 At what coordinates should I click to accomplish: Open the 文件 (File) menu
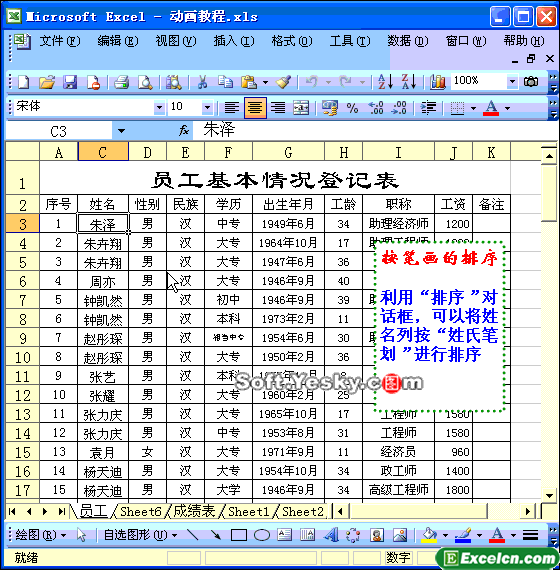[x=60, y=41]
